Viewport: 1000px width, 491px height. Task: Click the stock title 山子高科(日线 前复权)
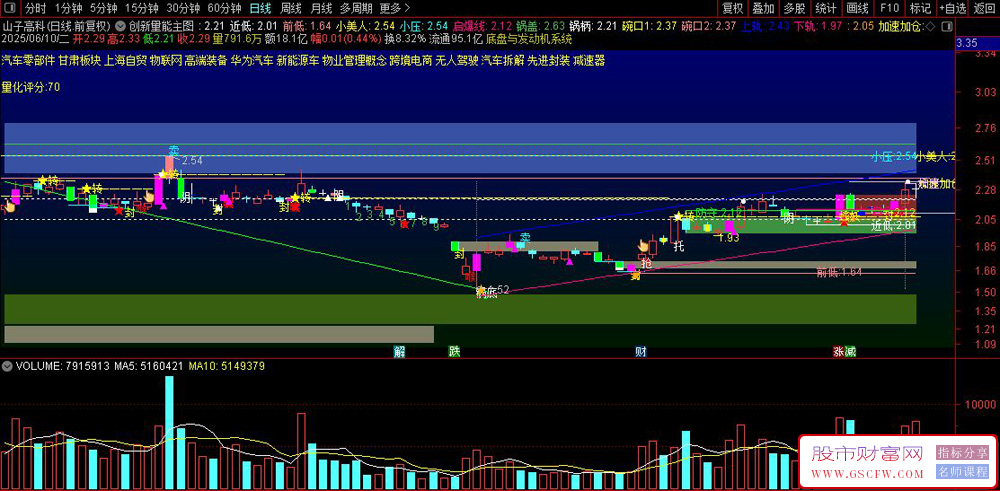pyautogui.click(x=57, y=27)
